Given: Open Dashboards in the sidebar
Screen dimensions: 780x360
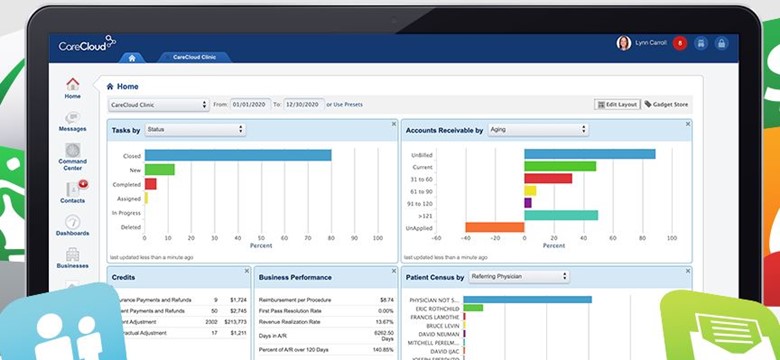Looking at the screenshot, I should tap(73, 225).
